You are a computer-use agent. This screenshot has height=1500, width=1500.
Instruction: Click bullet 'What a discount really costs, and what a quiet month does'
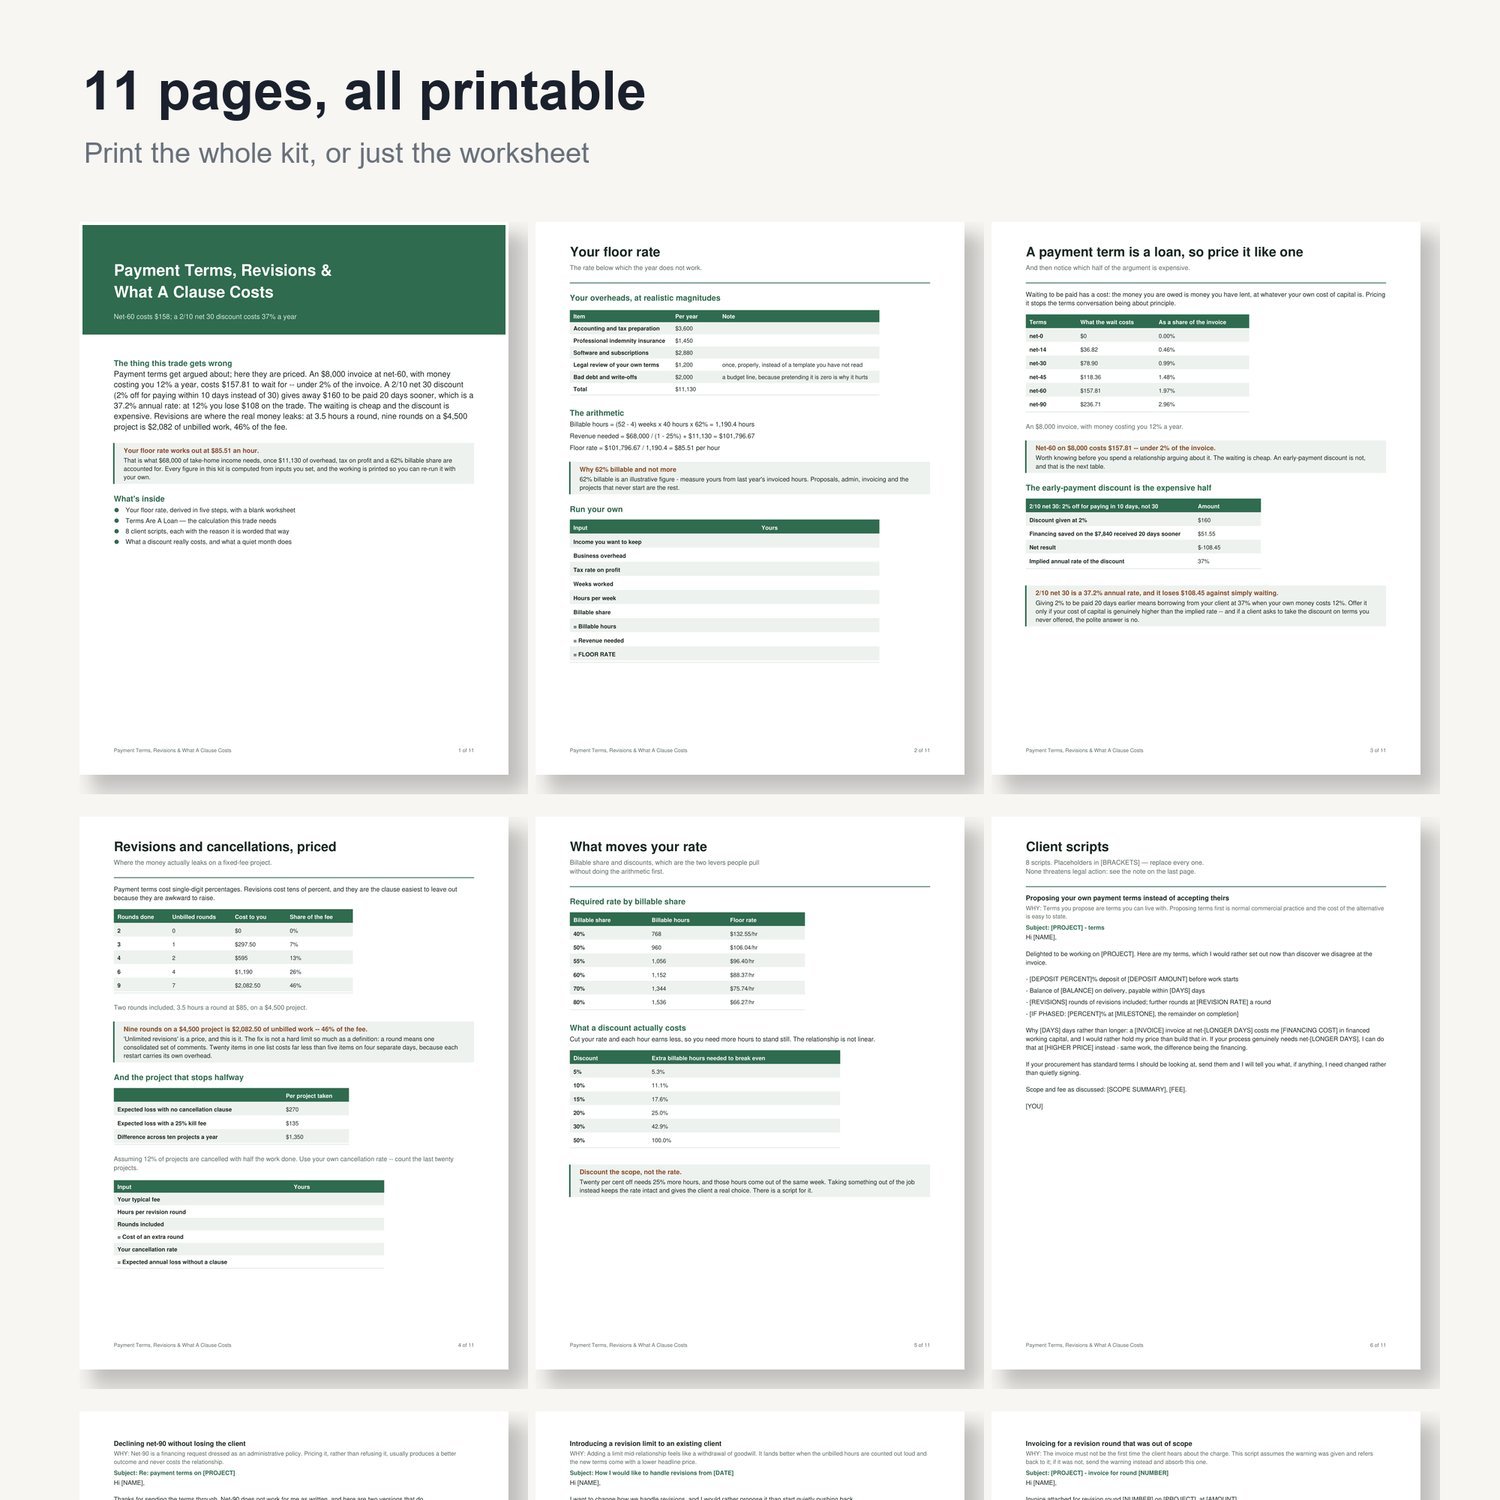point(208,542)
